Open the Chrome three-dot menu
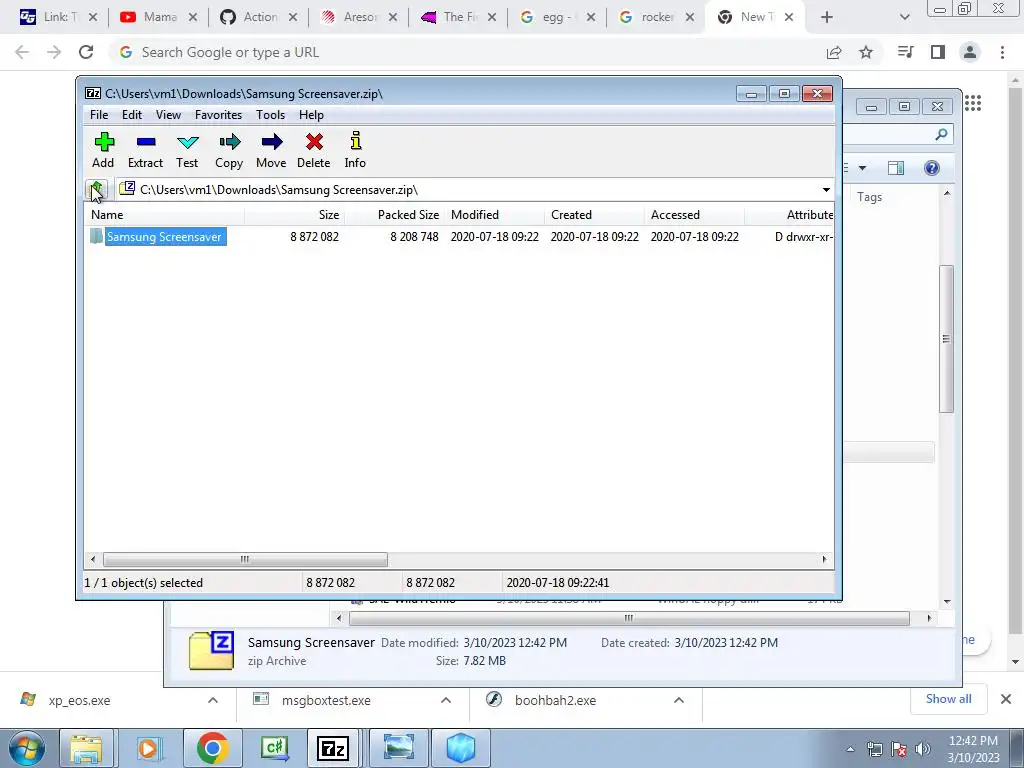 [x=1002, y=52]
